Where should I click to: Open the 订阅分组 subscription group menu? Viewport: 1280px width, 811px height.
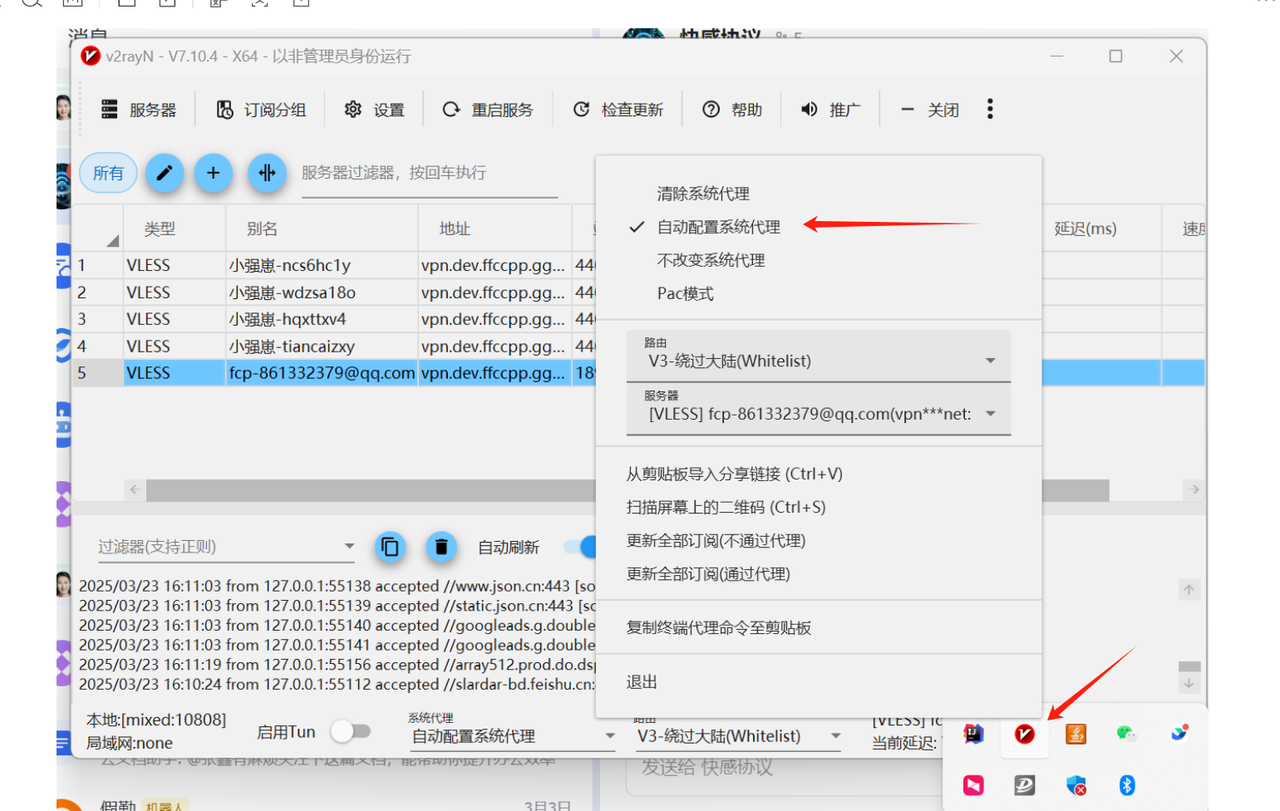262,110
